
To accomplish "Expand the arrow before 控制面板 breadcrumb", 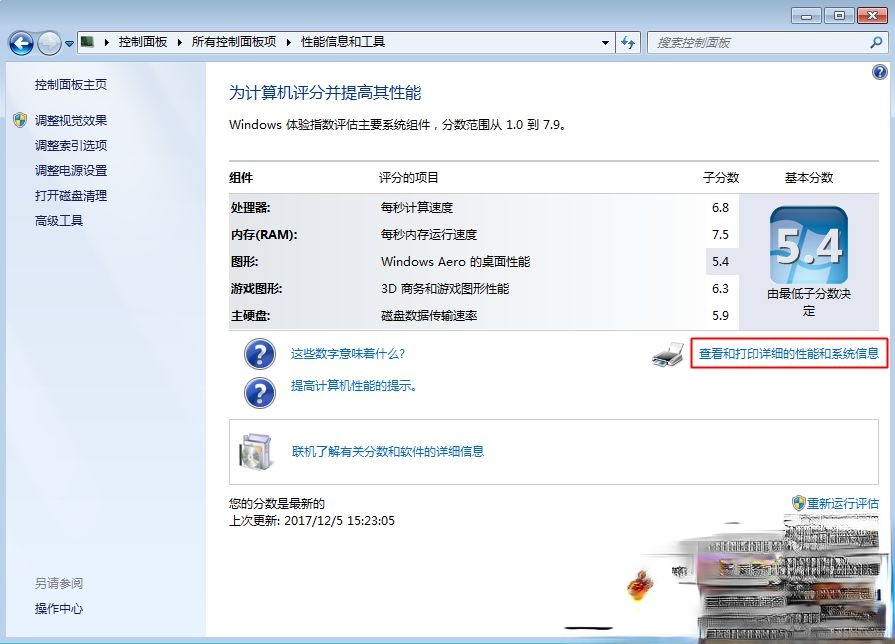I will 107,42.
